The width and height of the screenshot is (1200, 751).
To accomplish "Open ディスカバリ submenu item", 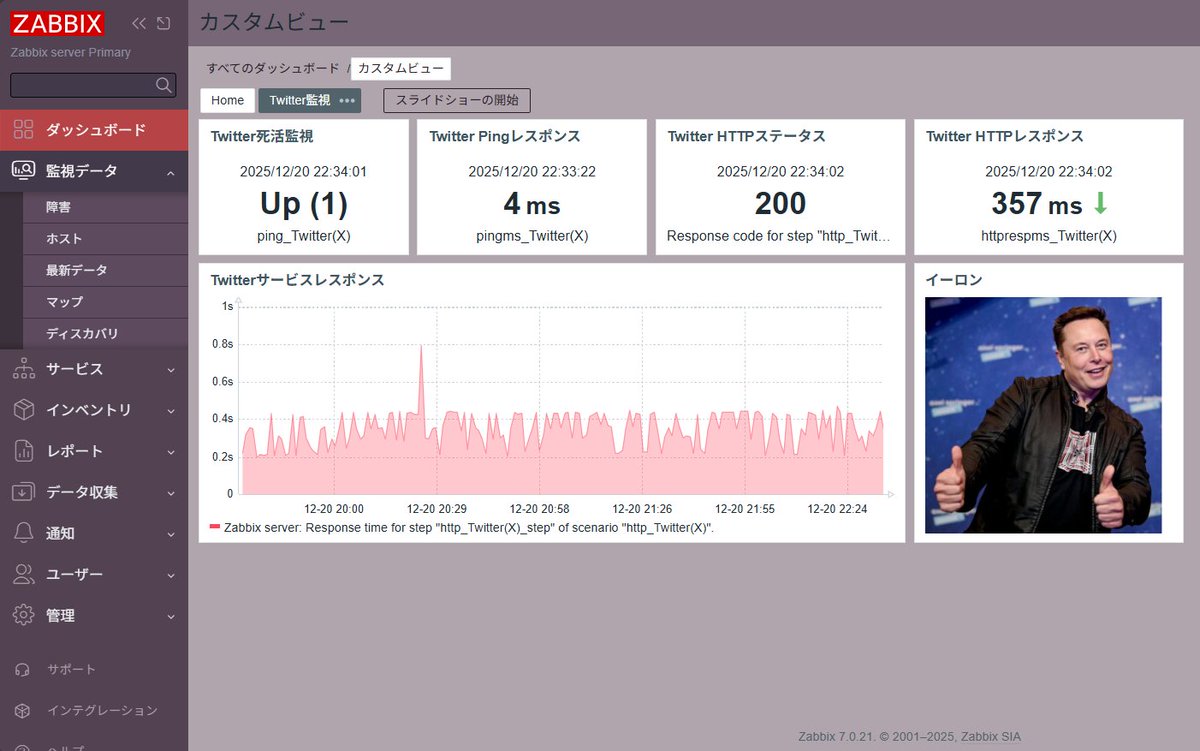I will coord(105,333).
